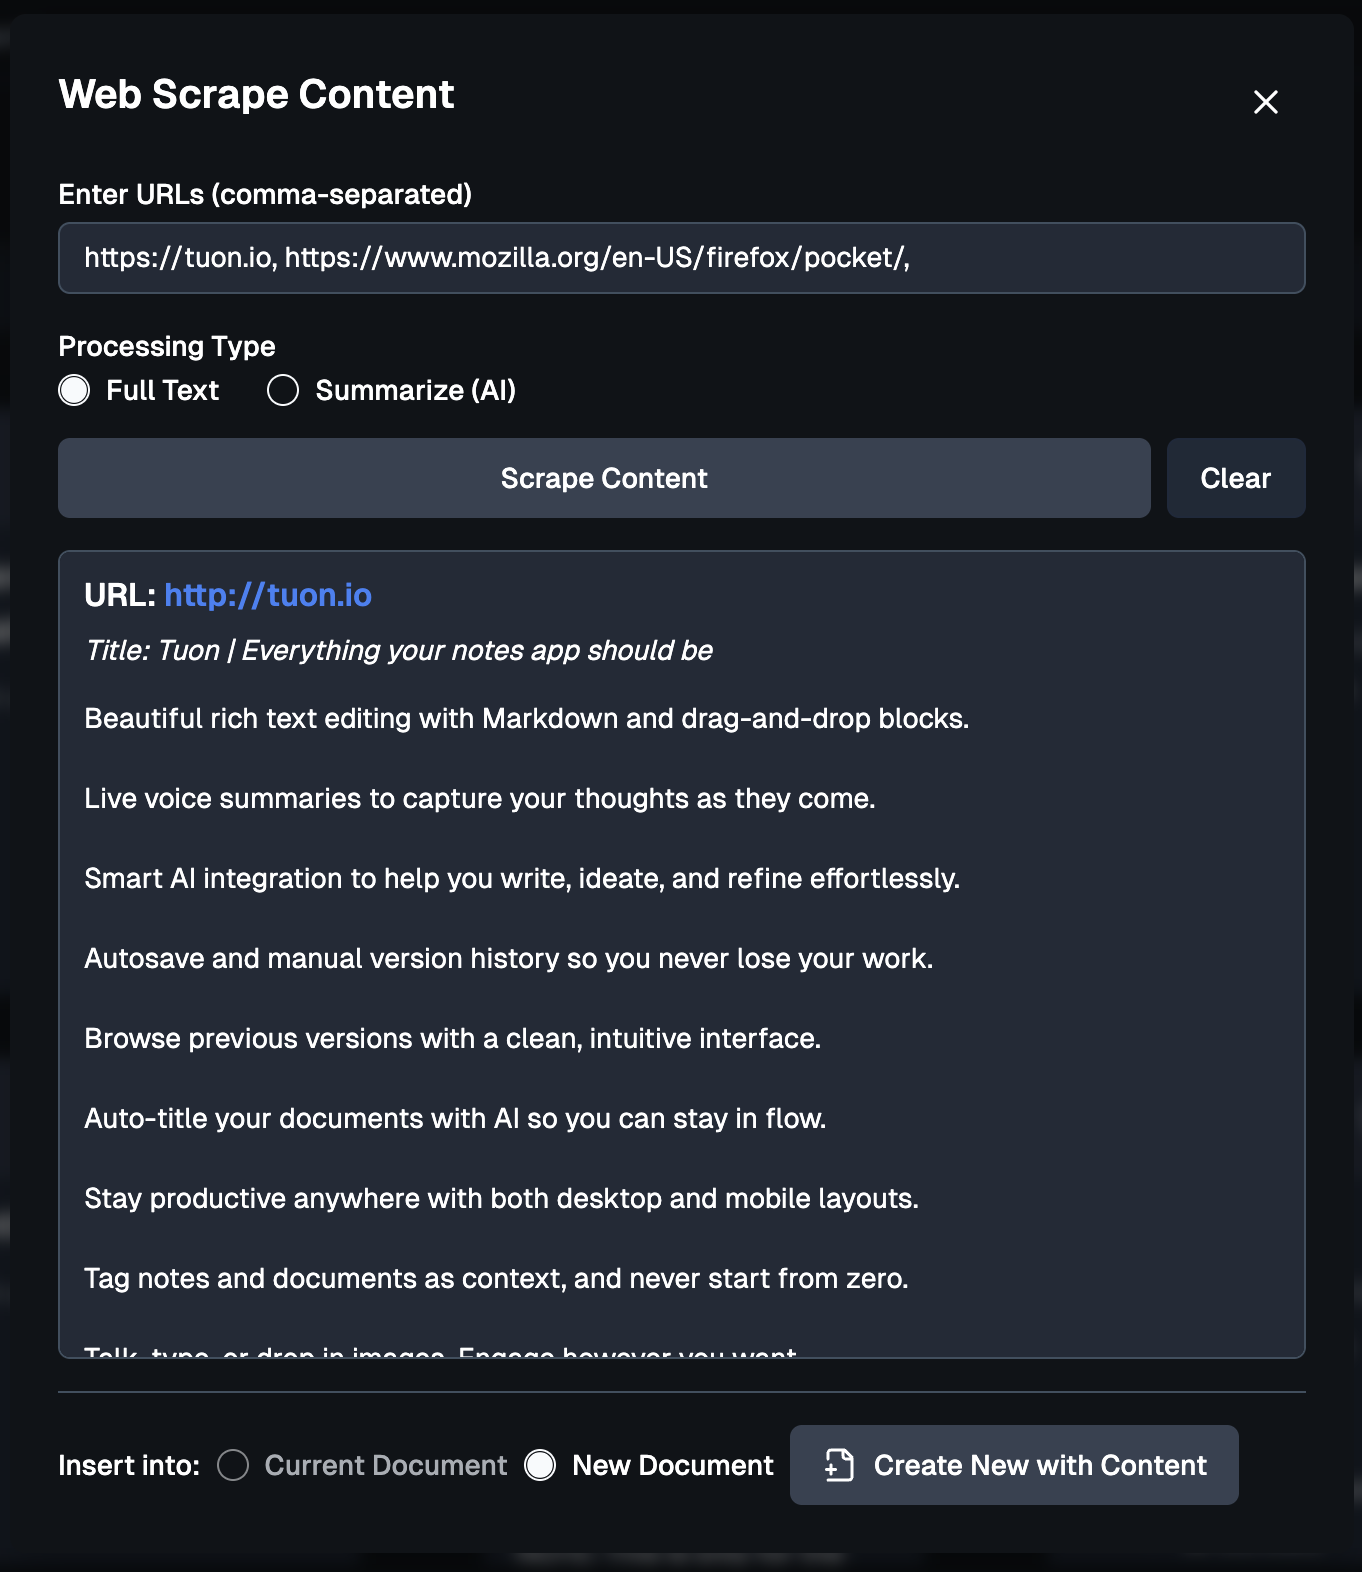The width and height of the screenshot is (1362, 1572).
Task: Click the Scrape Content button
Action: click(x=604, y=478)
